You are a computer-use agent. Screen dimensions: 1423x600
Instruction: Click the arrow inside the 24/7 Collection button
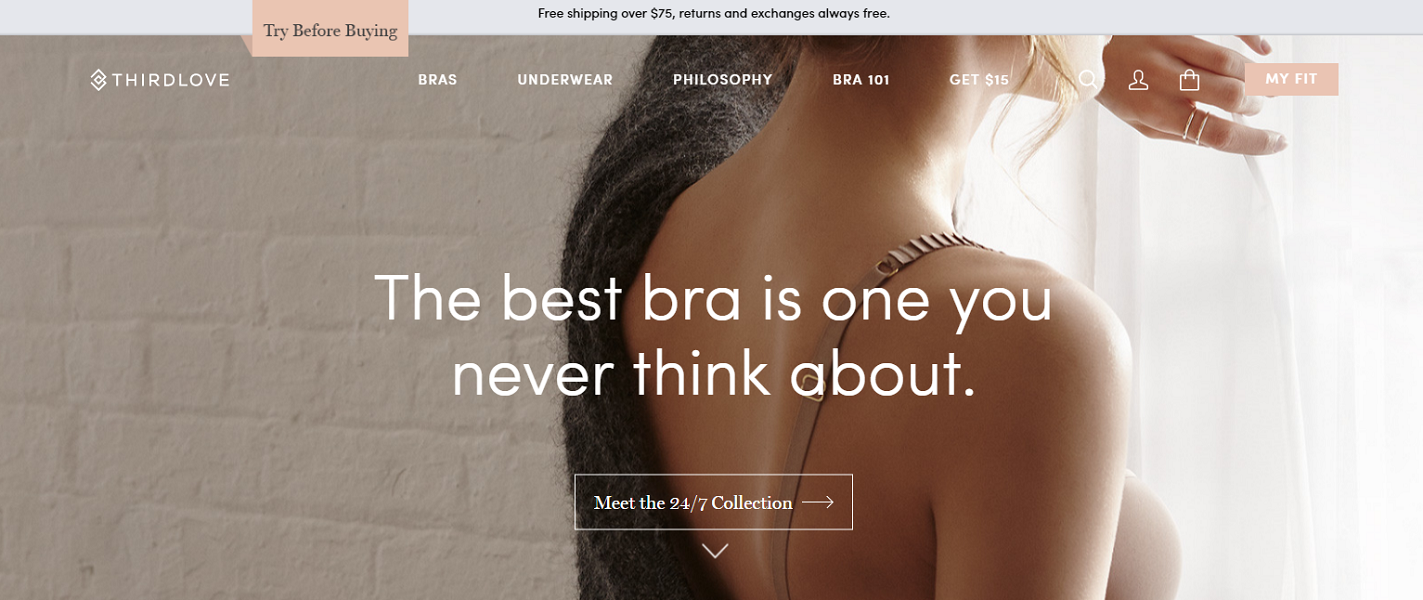pyautogui.click(x=817, y=502)
